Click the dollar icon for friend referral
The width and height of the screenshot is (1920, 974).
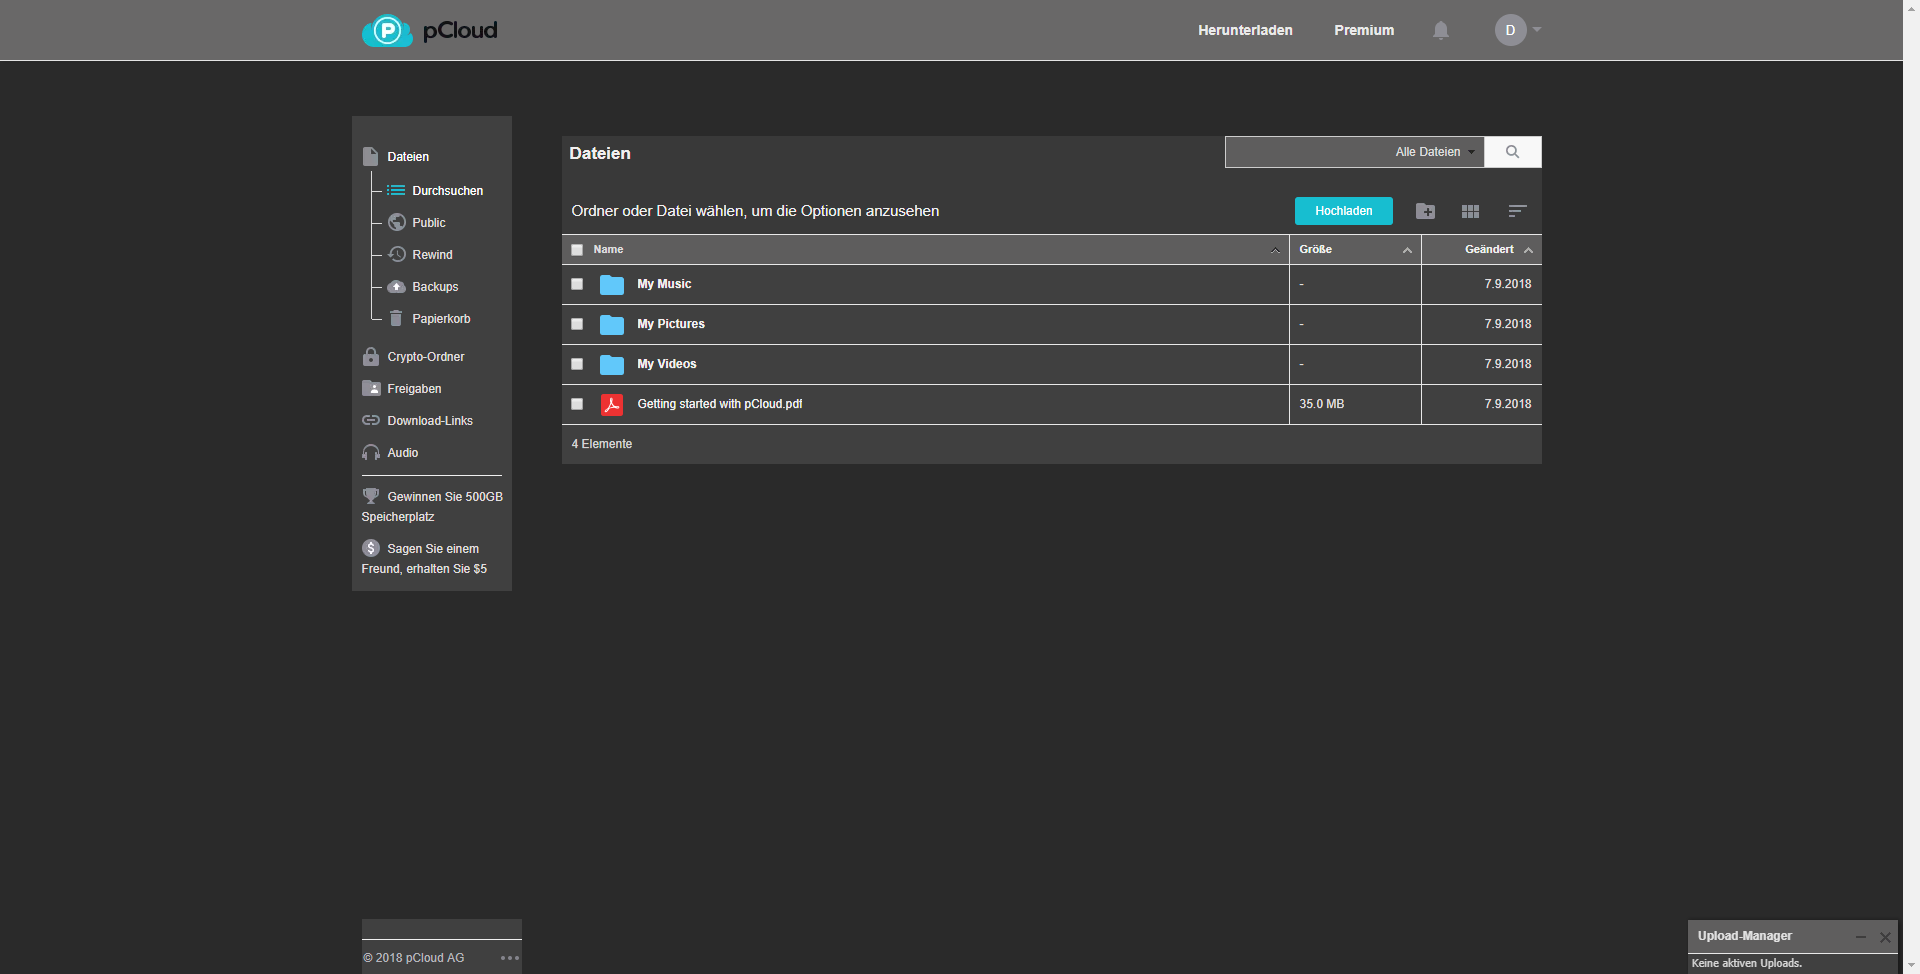point(371,548)
